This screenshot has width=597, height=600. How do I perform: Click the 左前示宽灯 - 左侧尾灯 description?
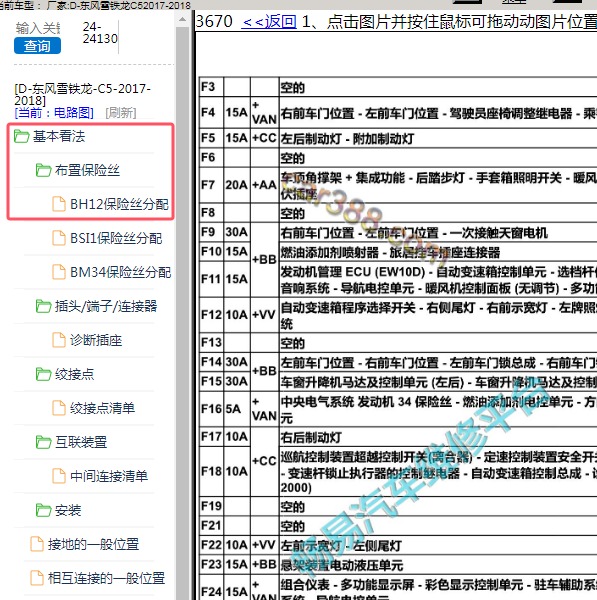341,545
